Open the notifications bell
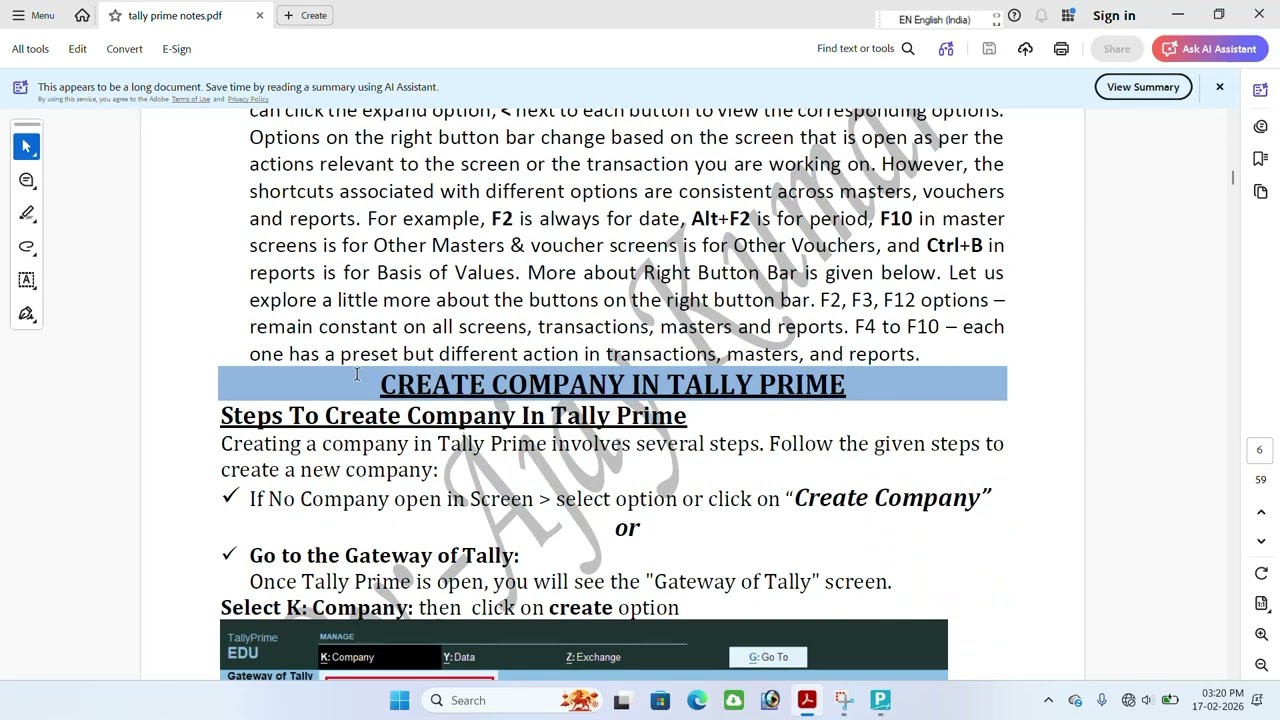Image resolution: width=1280 pixels, height=720 pixels. pos(1041,15)
